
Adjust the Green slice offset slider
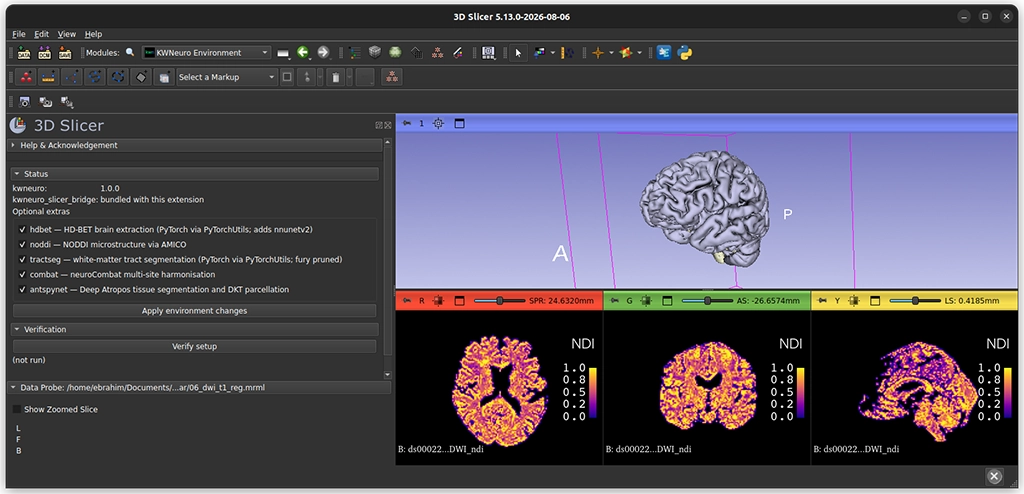(x=707, y=301)
